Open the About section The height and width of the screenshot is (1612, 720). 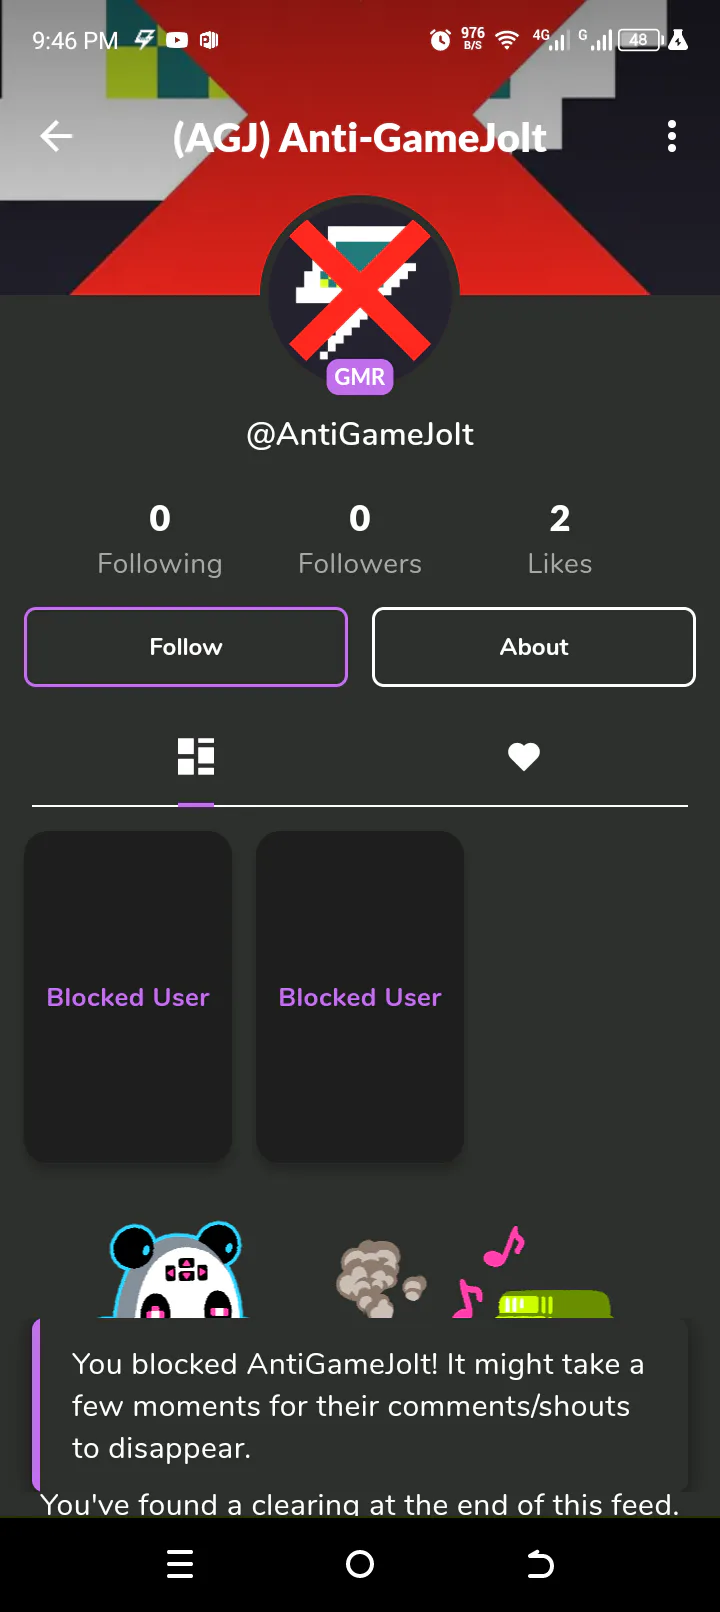click(534, 647)
